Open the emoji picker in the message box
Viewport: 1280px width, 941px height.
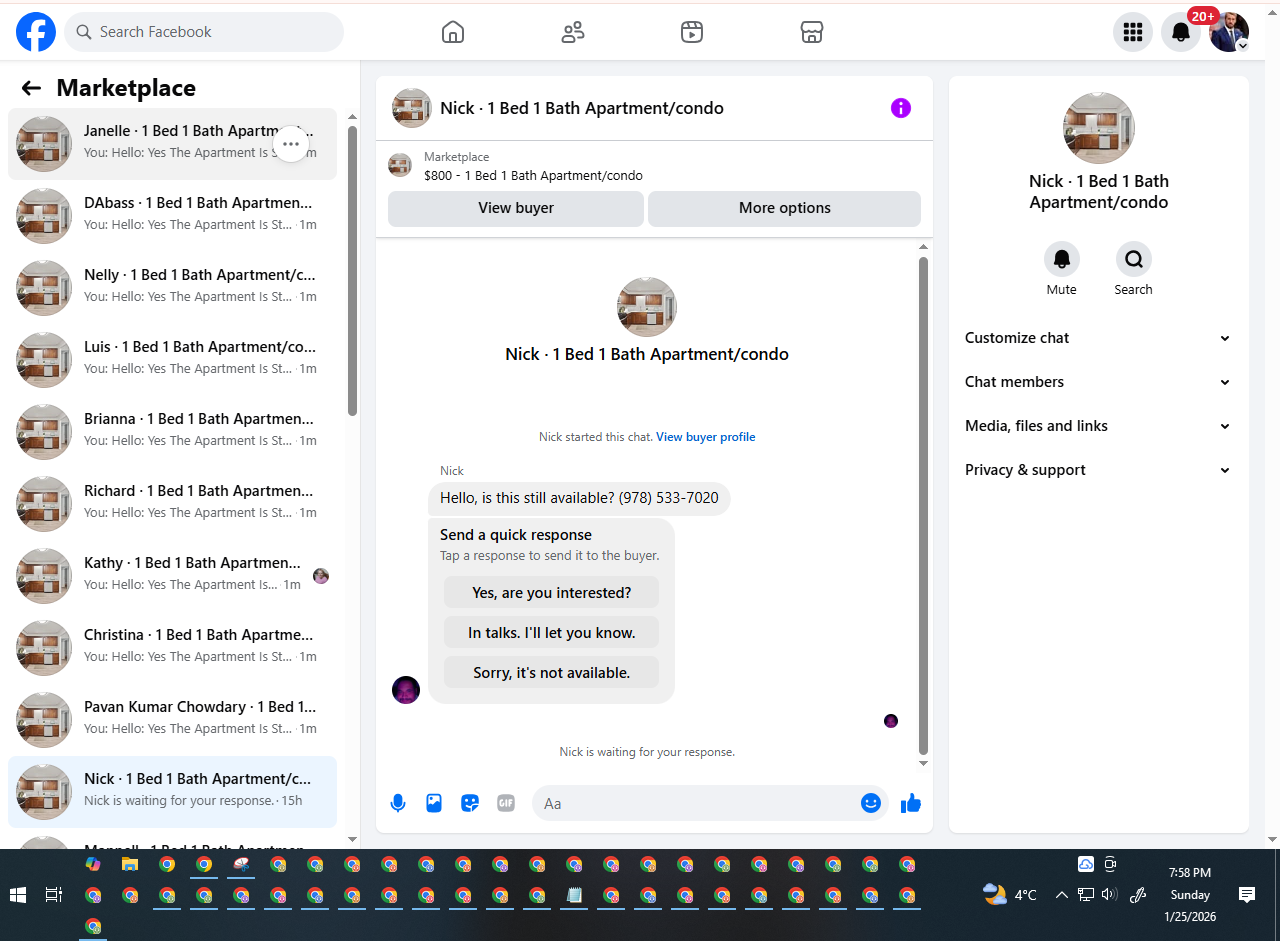pyautogui.click(x=871, y=803)
